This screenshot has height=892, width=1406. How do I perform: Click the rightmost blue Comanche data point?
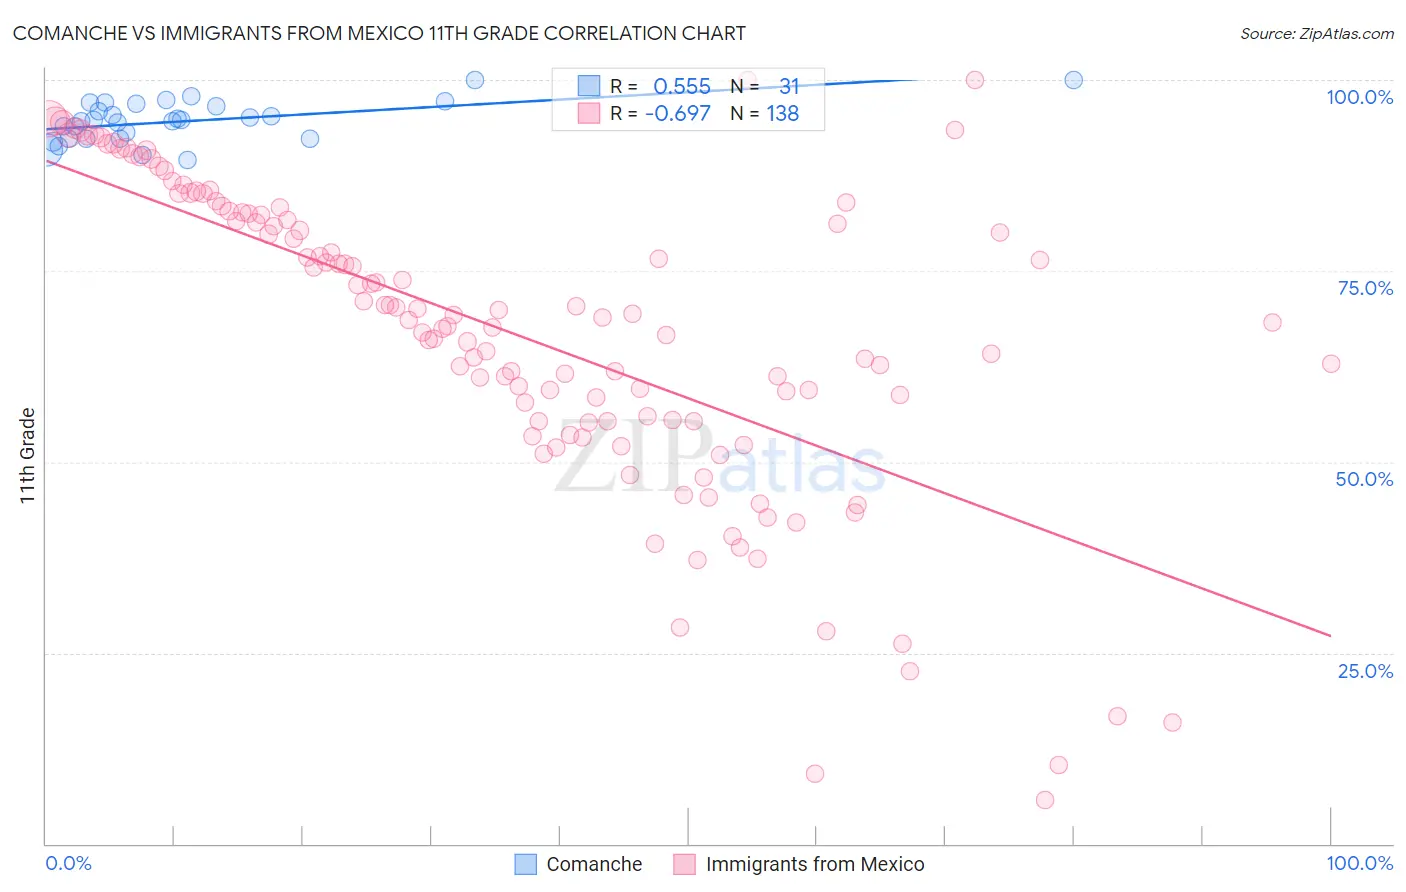(x=1073, y=80)
